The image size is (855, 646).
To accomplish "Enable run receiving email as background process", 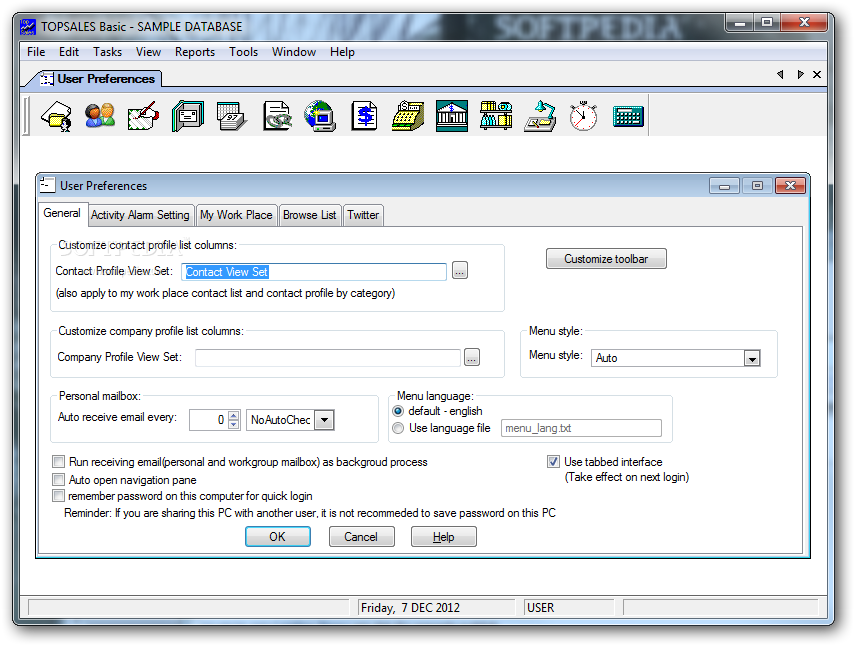I will pos(58,462).
